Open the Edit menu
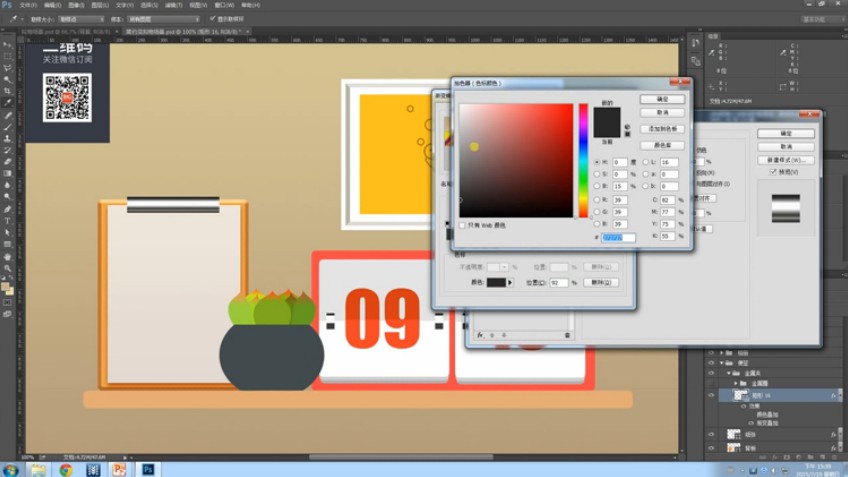The width and height of the screenshot is (848, 477). (52, 5)
